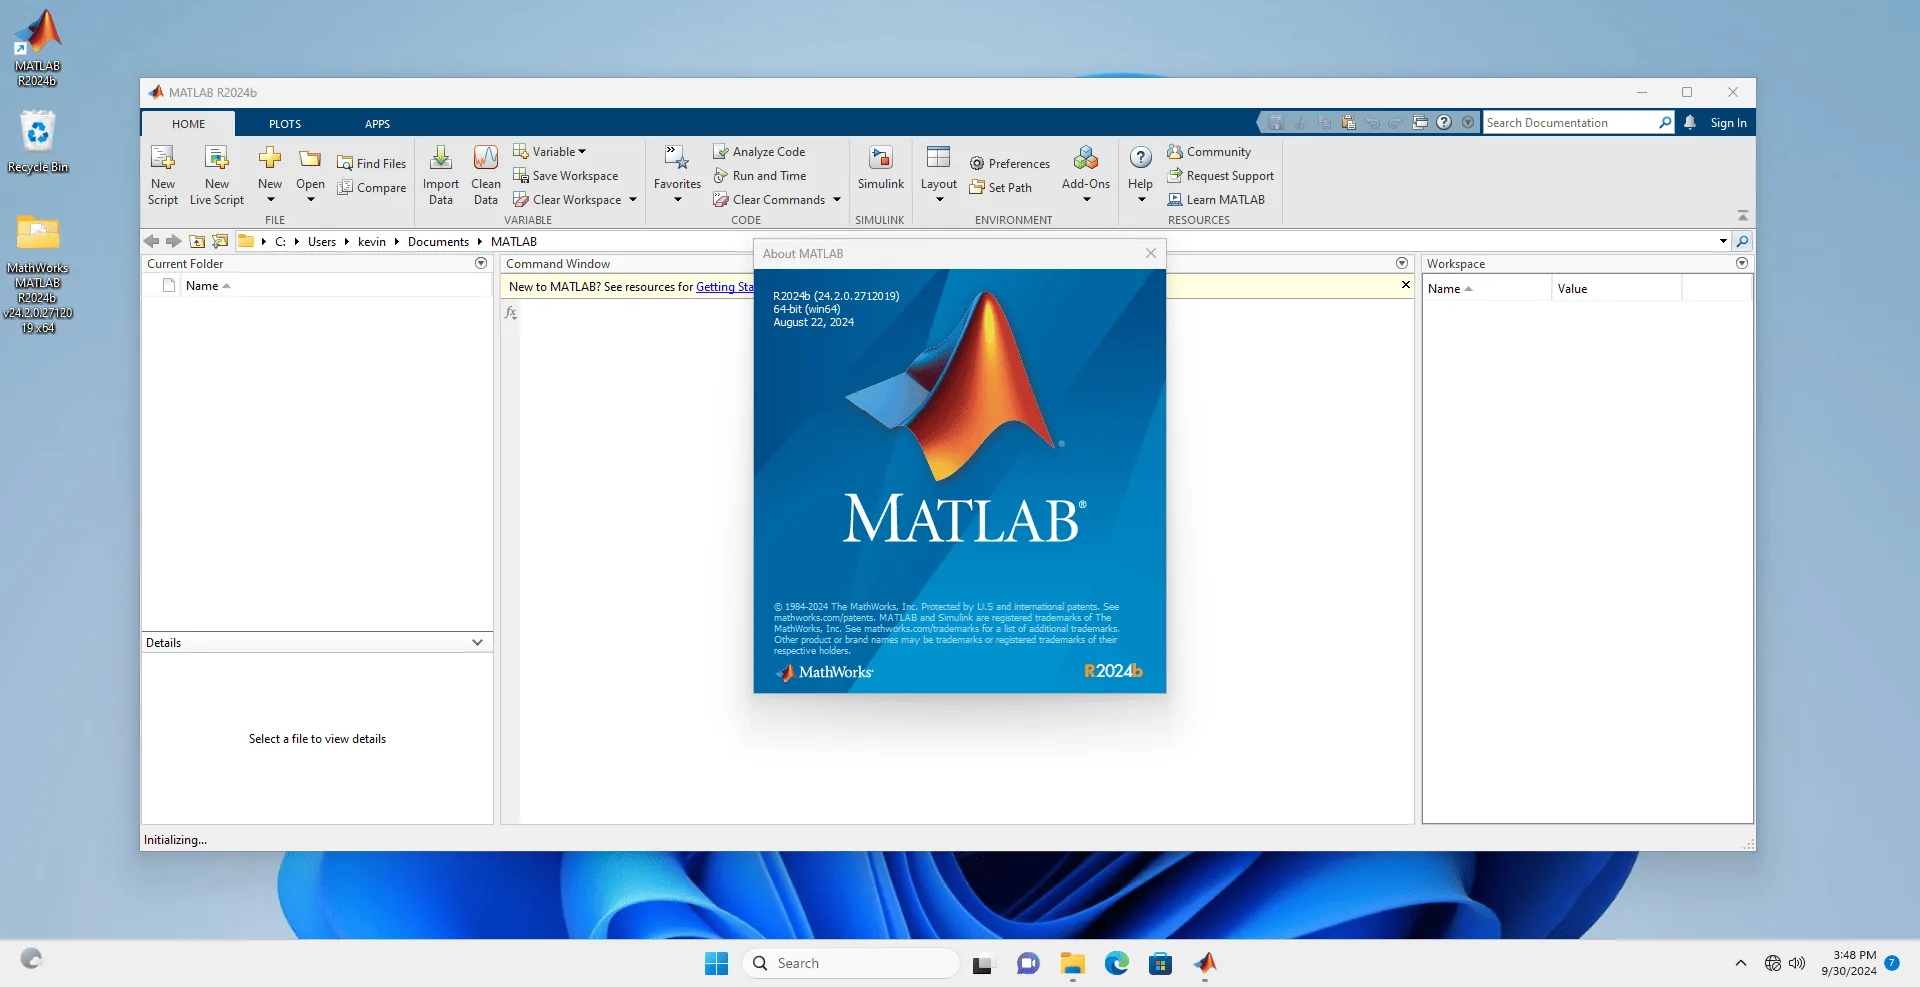Click Save Workspace

tap(566, 175)
